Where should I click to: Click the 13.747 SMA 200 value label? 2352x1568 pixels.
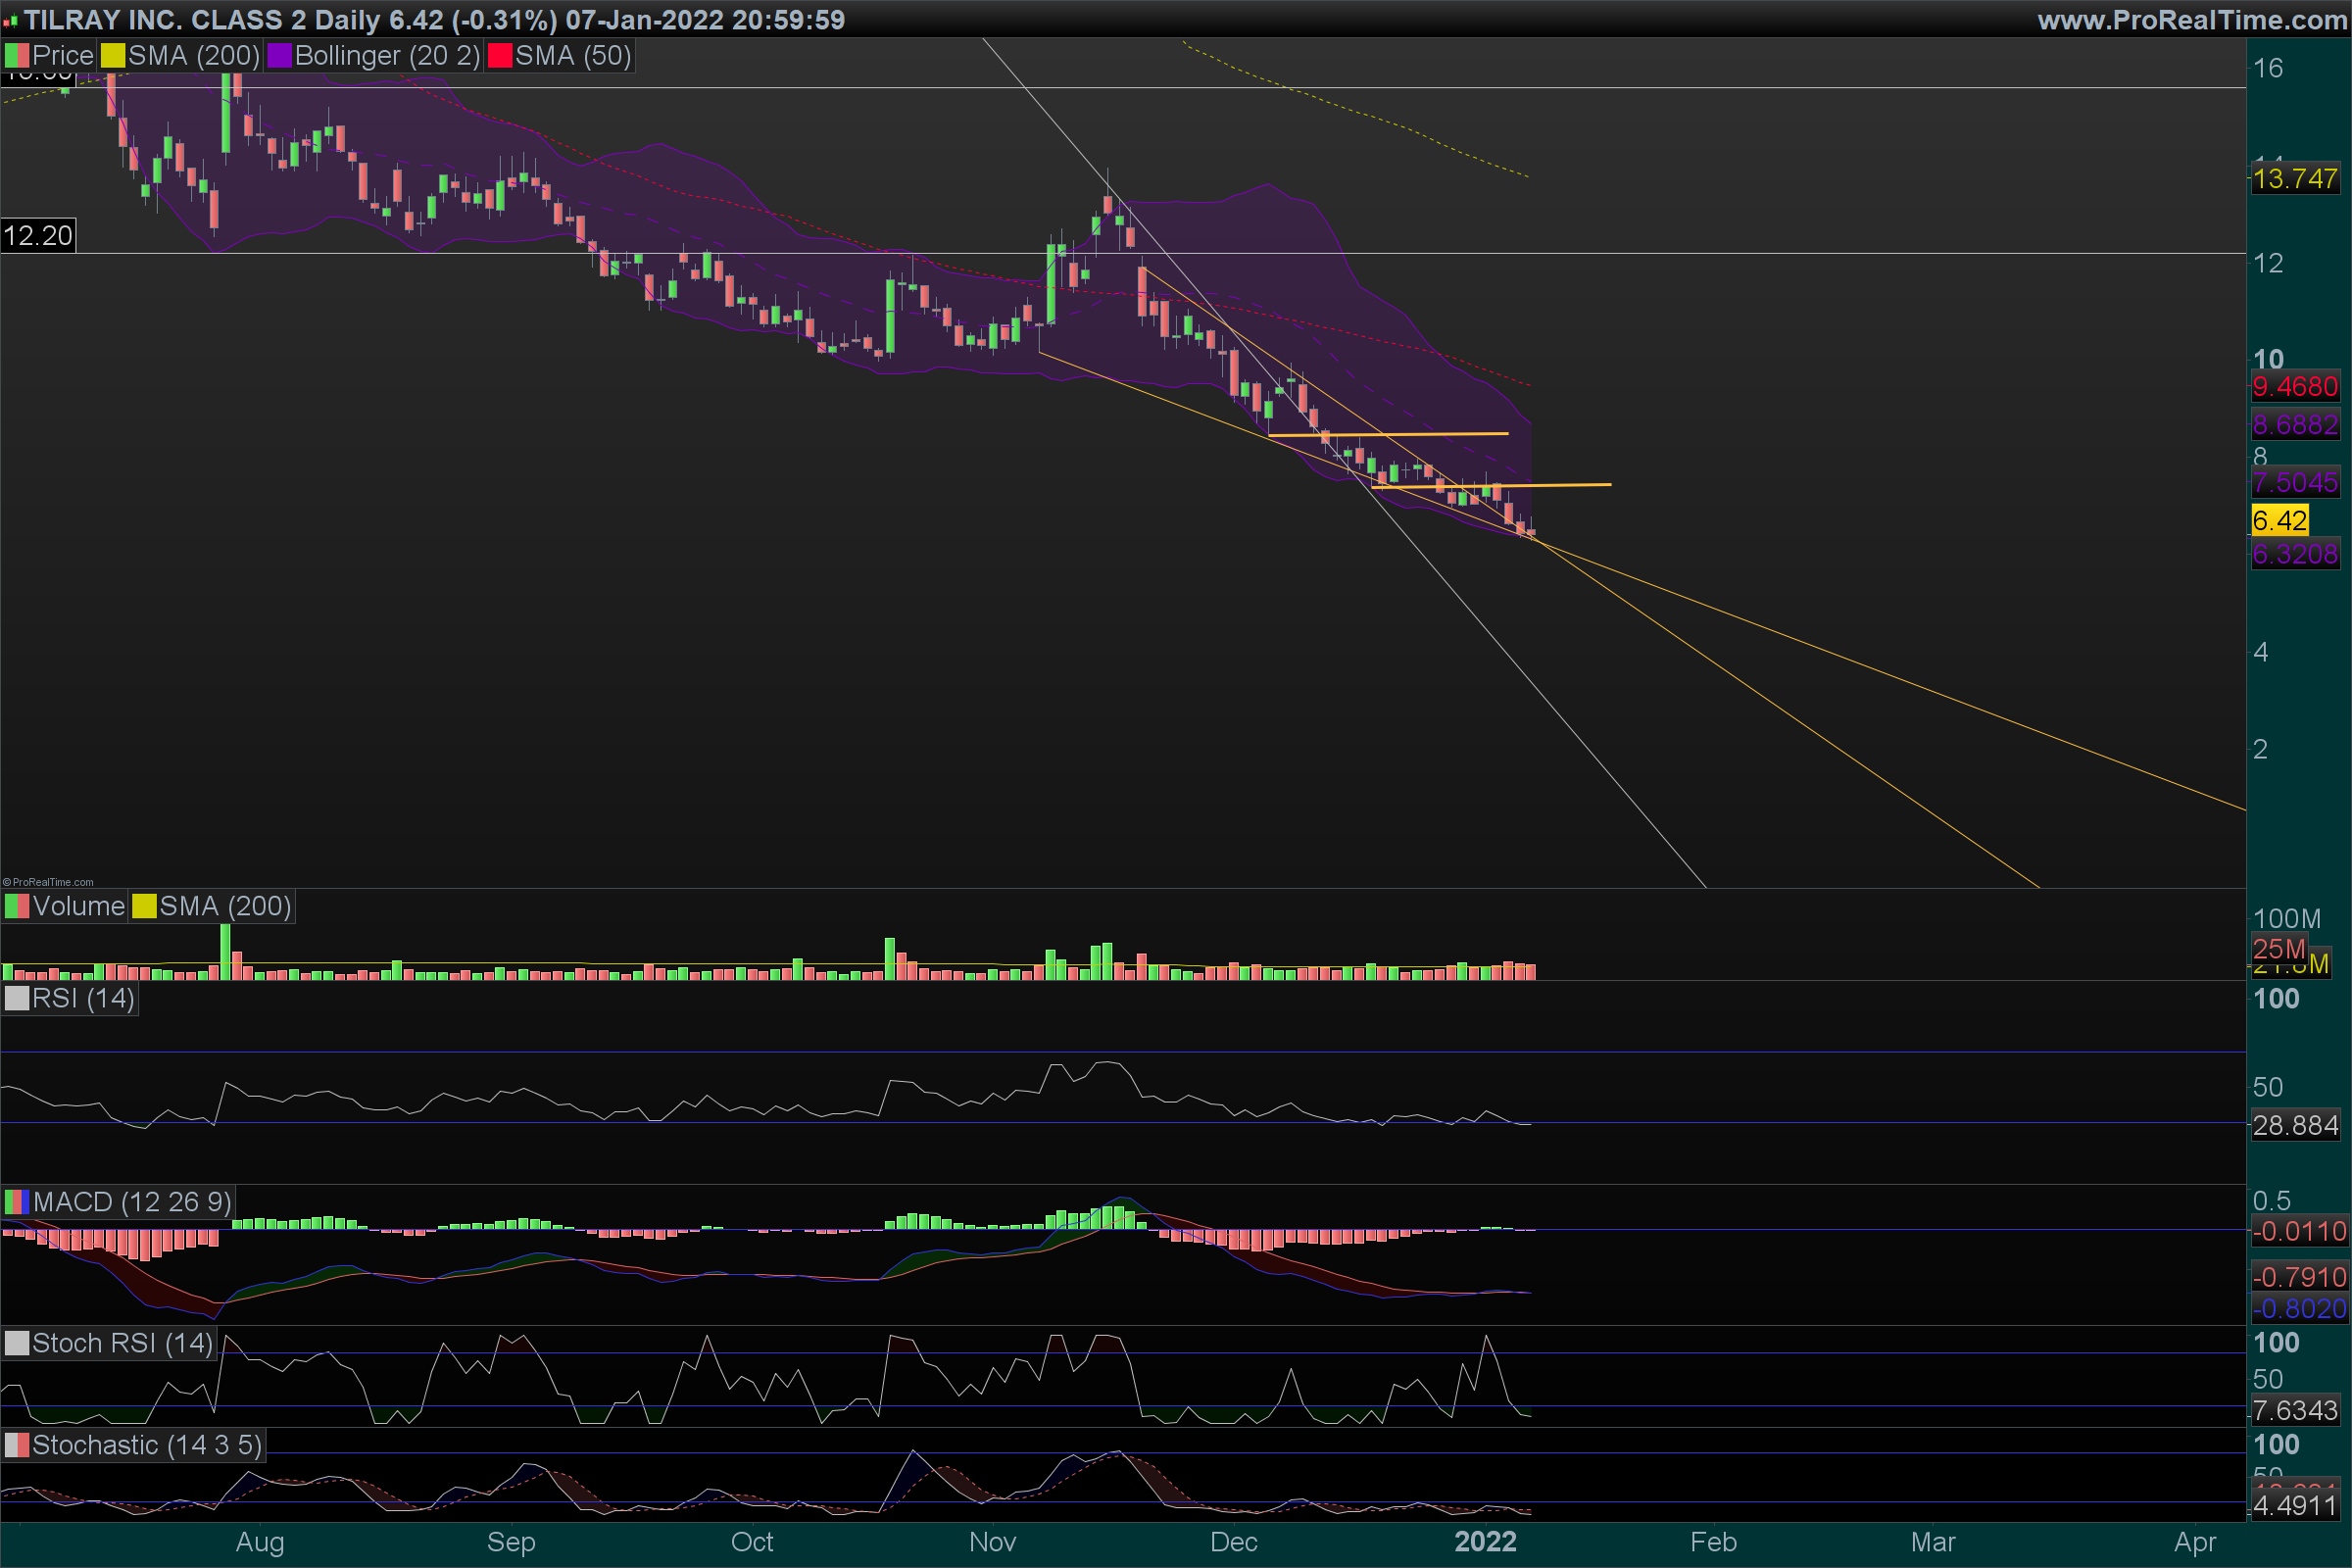pyautogui.click(x=2295, y=179)
